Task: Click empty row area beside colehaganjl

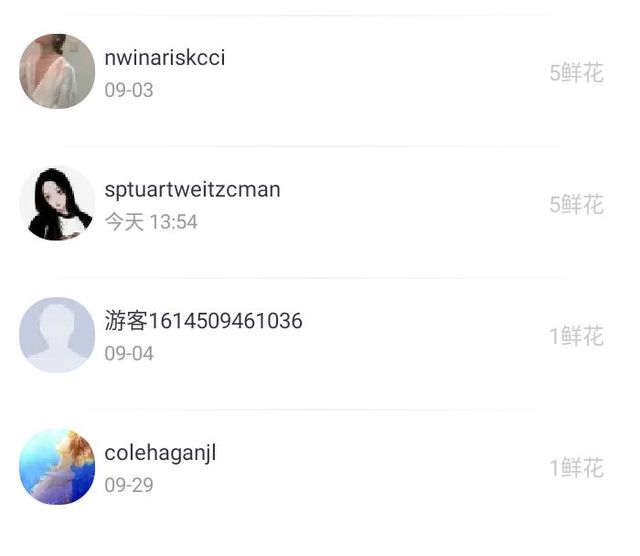Action: (x=380, y=467)
